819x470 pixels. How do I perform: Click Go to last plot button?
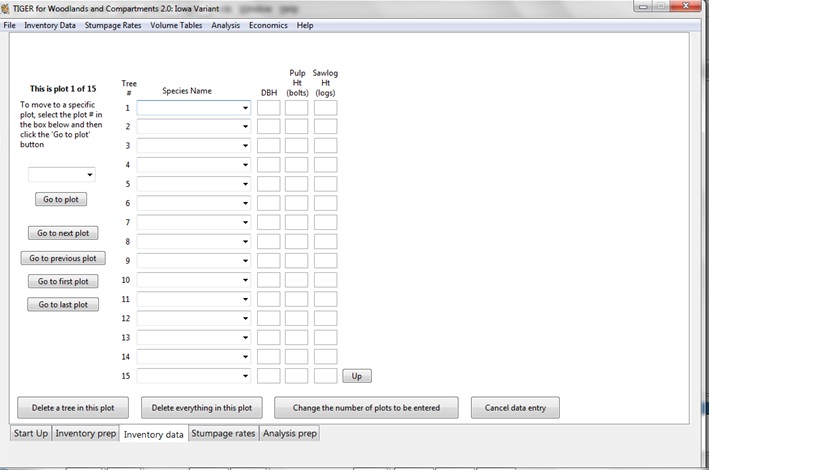point(63,305)
